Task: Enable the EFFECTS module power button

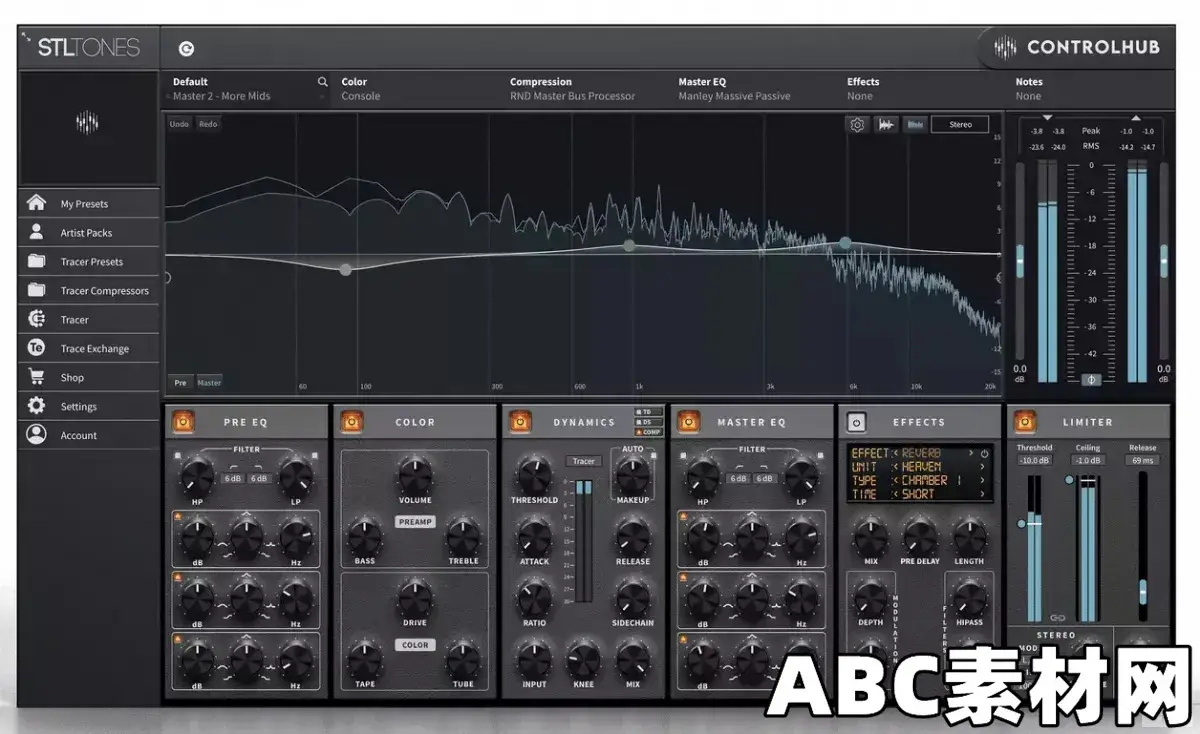Action: point(857,422)
